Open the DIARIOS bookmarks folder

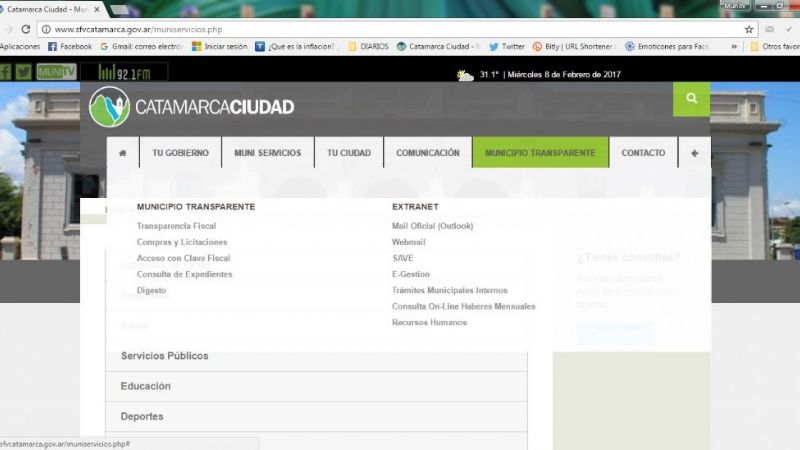tap(368, 46)
